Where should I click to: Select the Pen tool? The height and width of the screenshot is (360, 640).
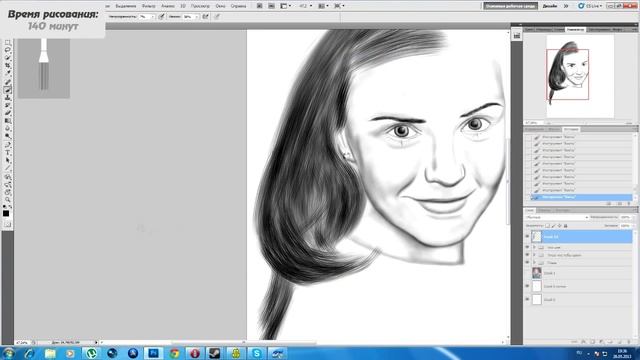tap(7, 144)
